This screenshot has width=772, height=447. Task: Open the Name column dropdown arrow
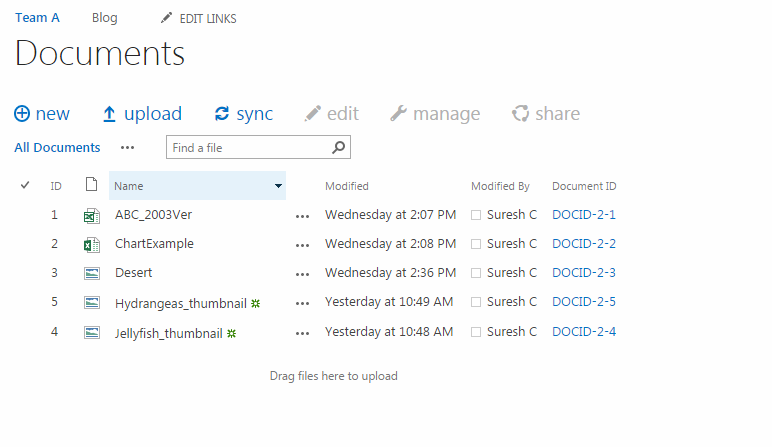[x=278, y=186]
